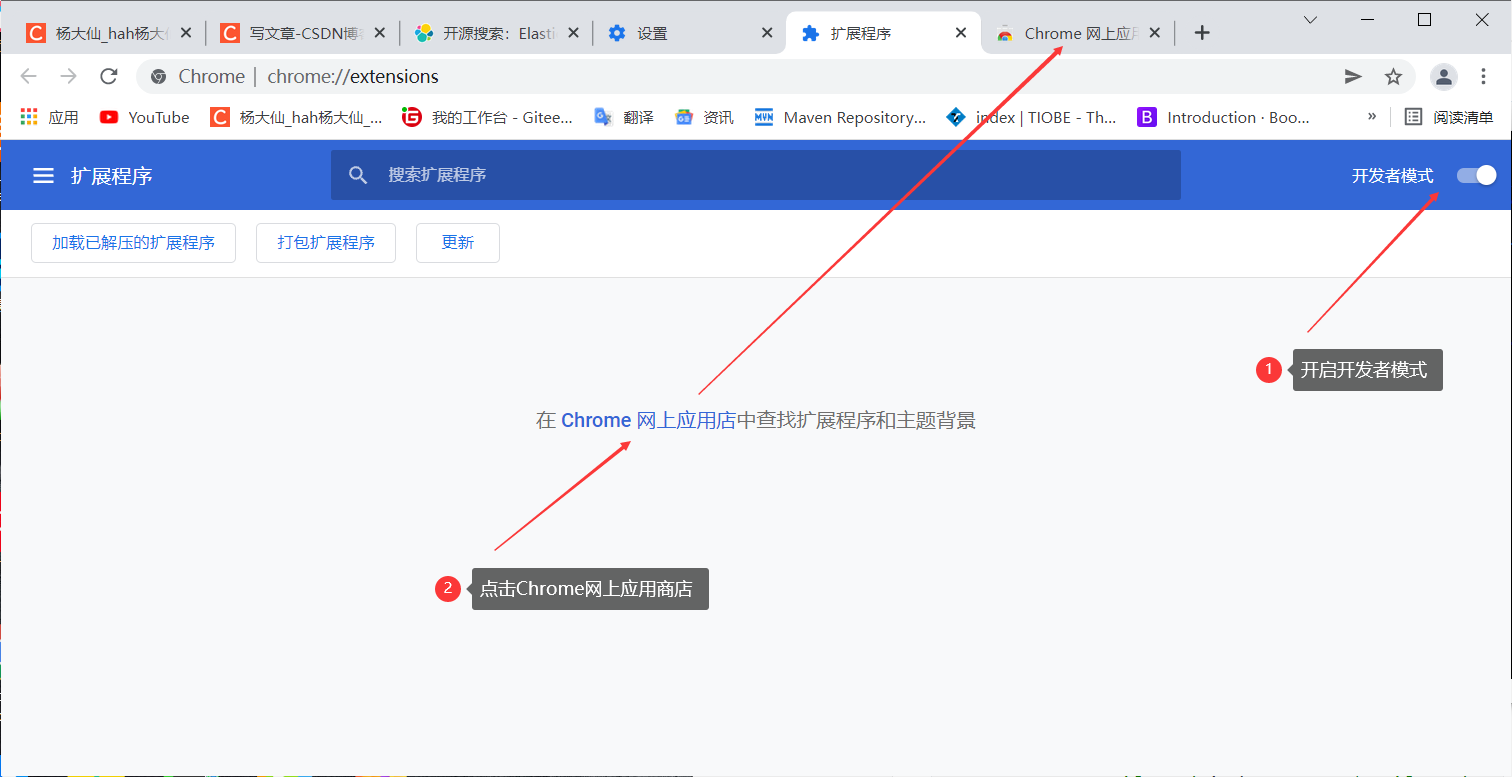
Task: Close the Chrome 网上应用 tab
Action: [1155, 33]
